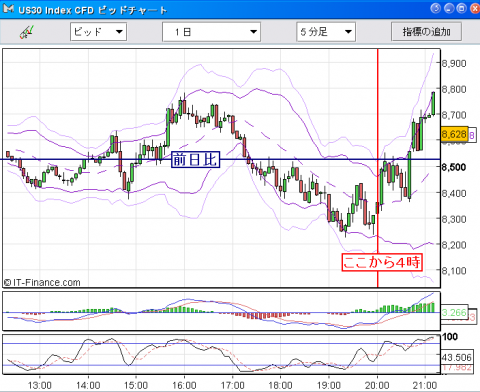Click the app logo in title bar

(8, 9)
